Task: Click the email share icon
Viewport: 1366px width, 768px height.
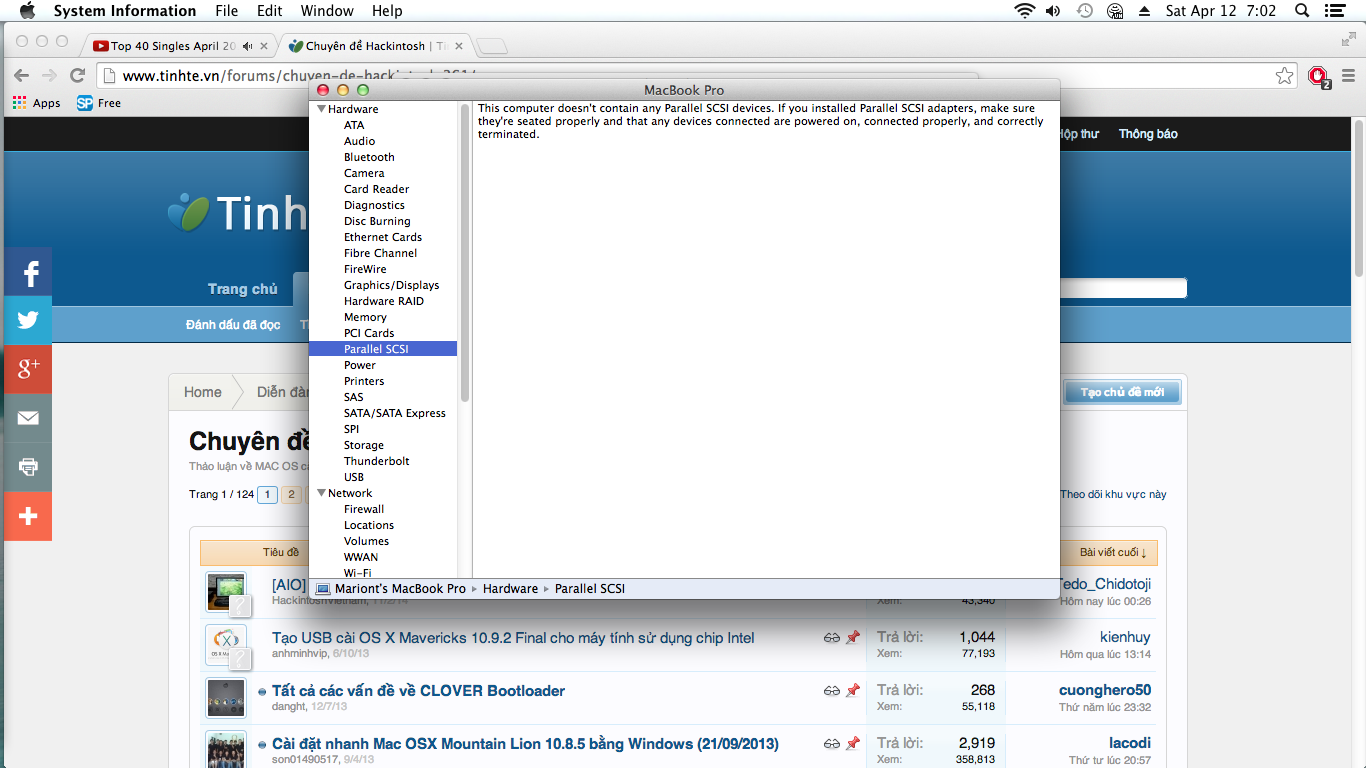Action: pos(28,418)
